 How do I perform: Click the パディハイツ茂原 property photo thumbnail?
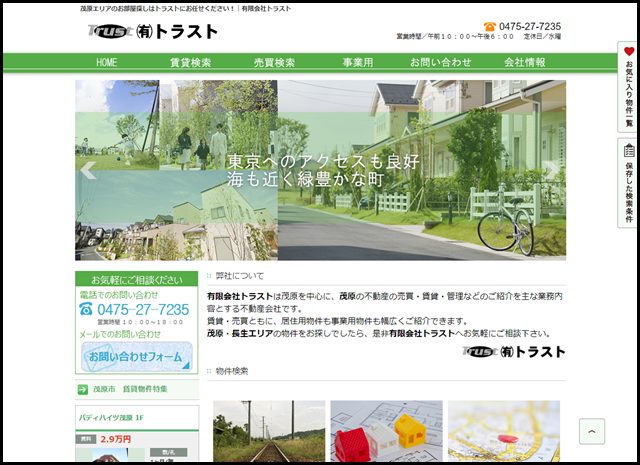point(110,455)
